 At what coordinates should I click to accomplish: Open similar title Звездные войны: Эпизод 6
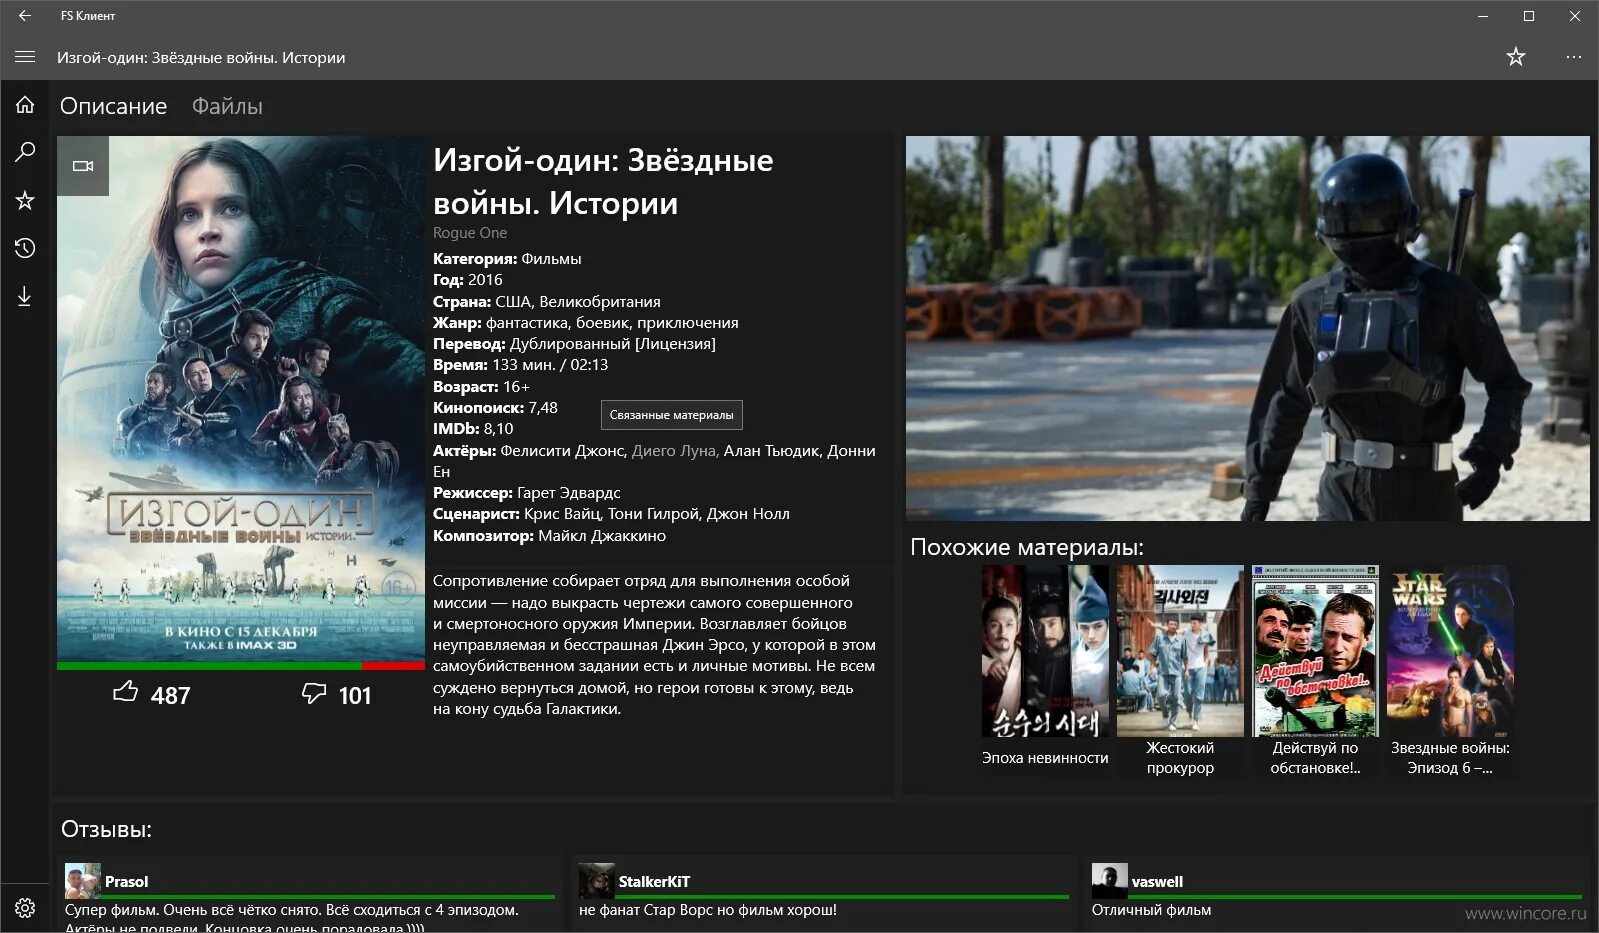[1450, 671]
